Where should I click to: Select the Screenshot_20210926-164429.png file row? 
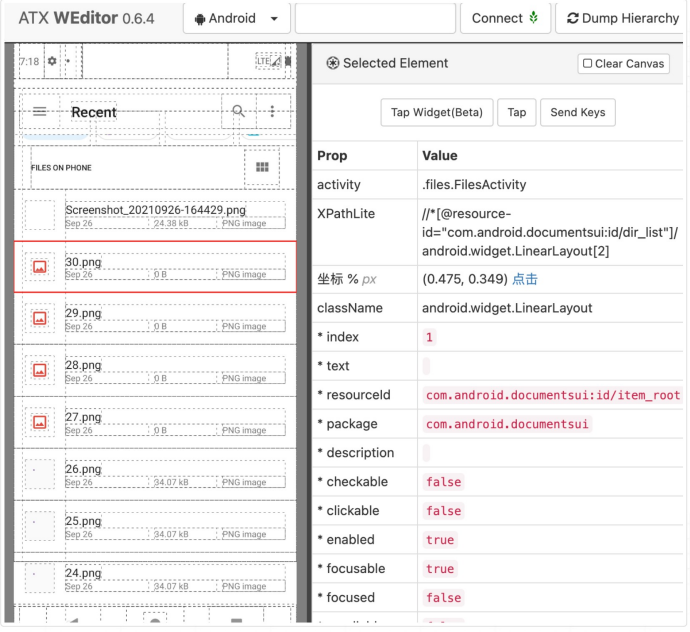point(155,215)
